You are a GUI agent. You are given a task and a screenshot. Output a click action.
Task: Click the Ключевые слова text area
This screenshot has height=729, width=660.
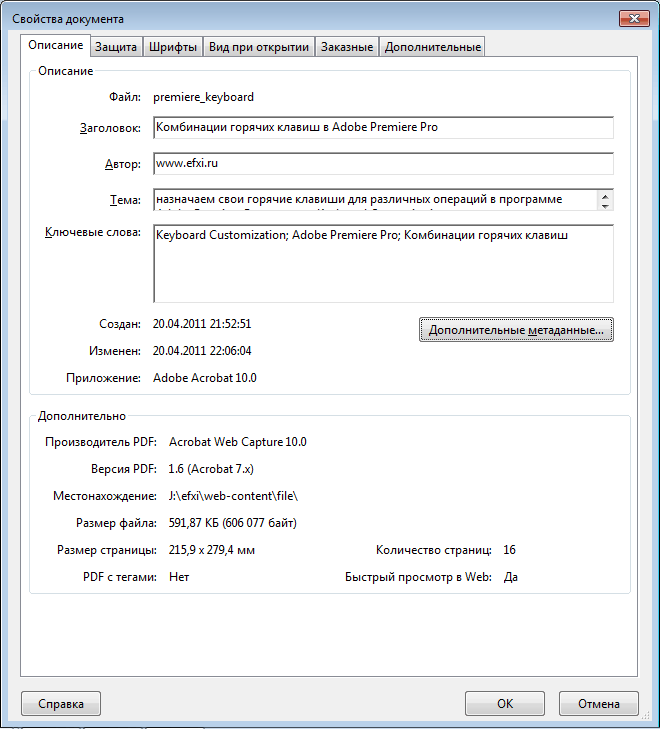383,264
